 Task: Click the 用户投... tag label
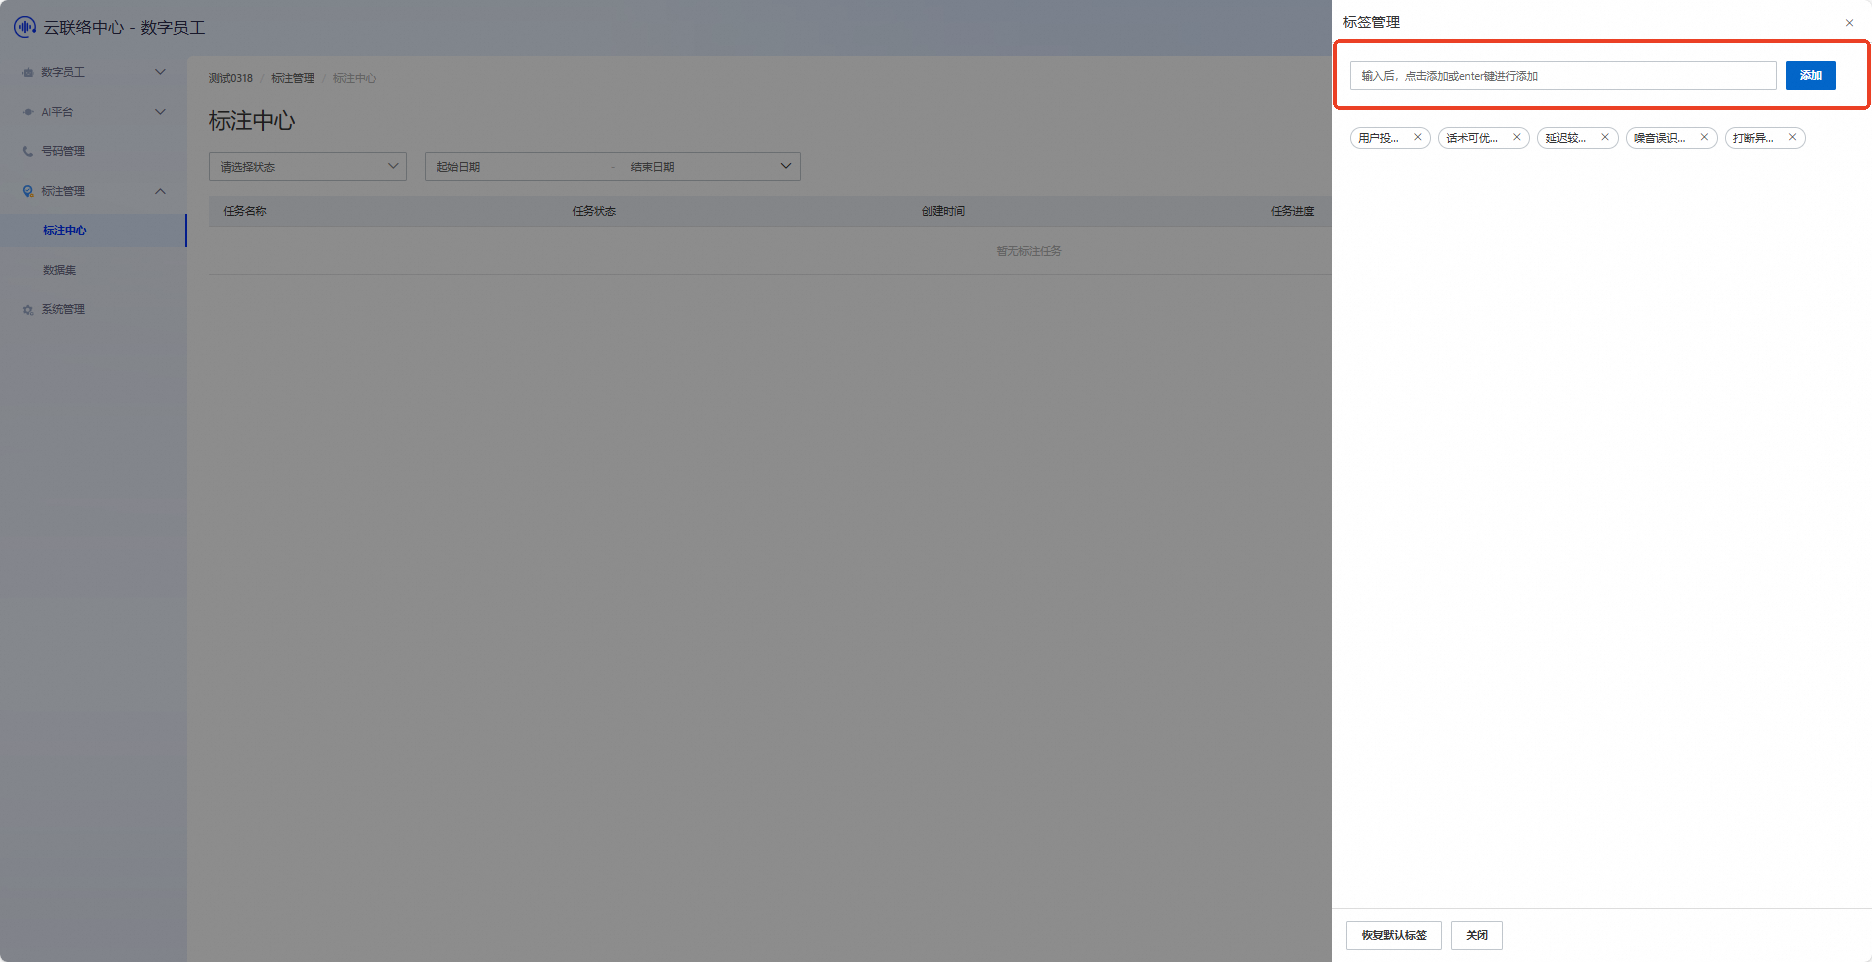[1379, 138]
